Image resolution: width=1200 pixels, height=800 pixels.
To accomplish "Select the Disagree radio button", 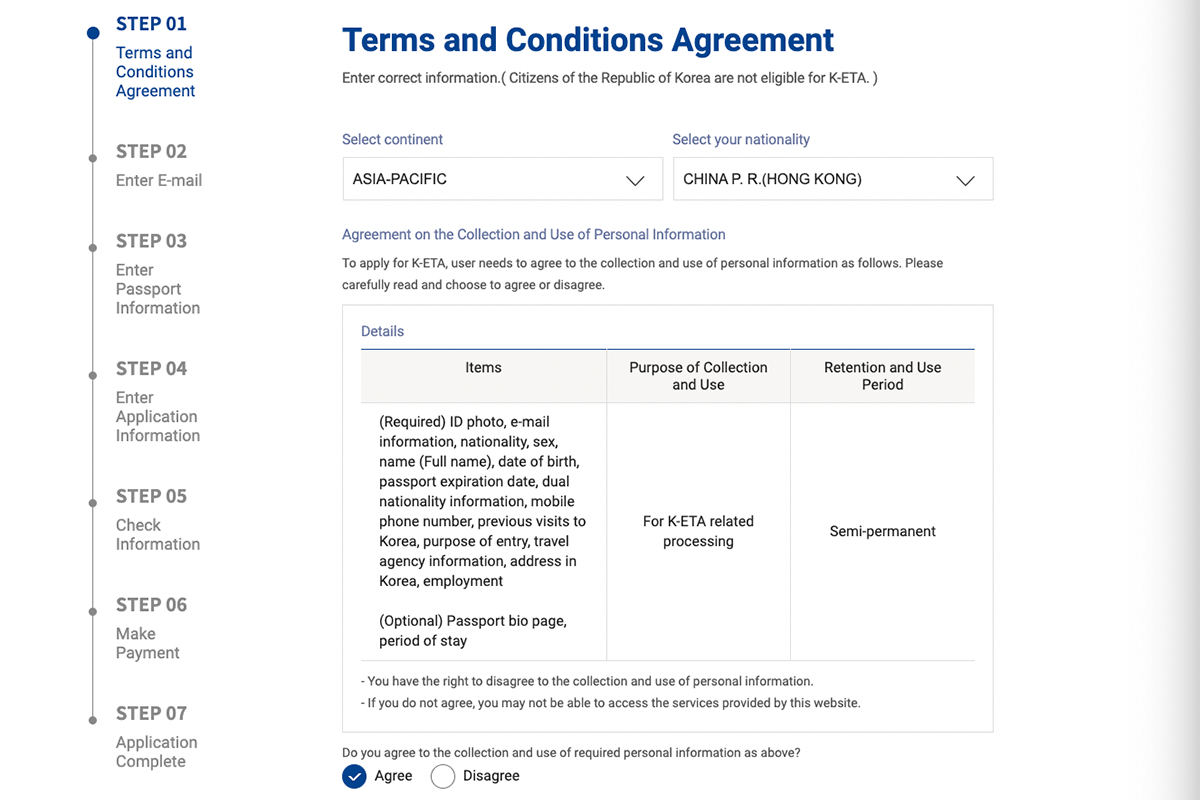I will point(443,776).
